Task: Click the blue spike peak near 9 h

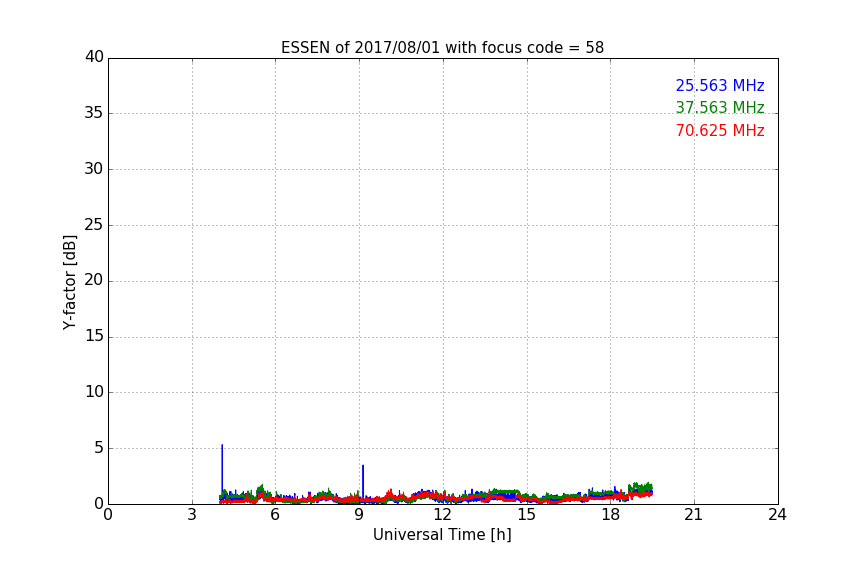Action: [x=363, y=466]
